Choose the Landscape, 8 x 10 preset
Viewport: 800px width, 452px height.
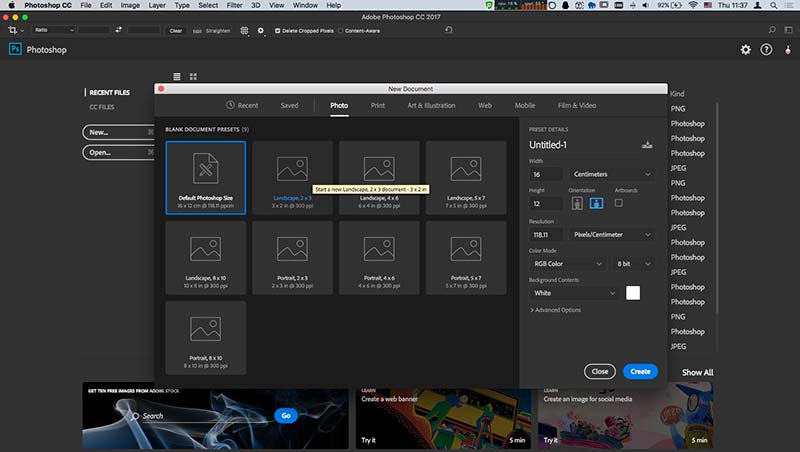(206, 258)
